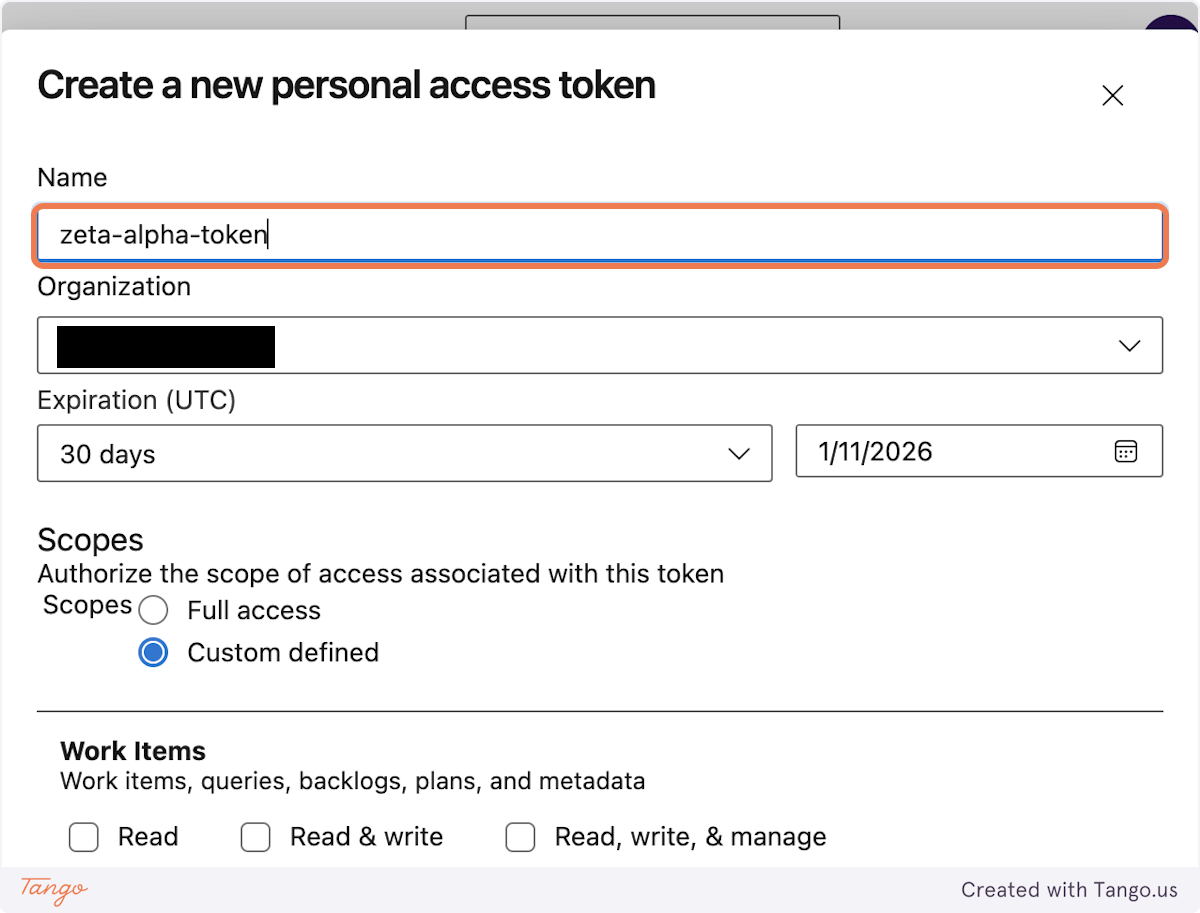Open the 30 days expiration dropdown
The height and width of the screenshot is (913, 1200).
[404, 453]
